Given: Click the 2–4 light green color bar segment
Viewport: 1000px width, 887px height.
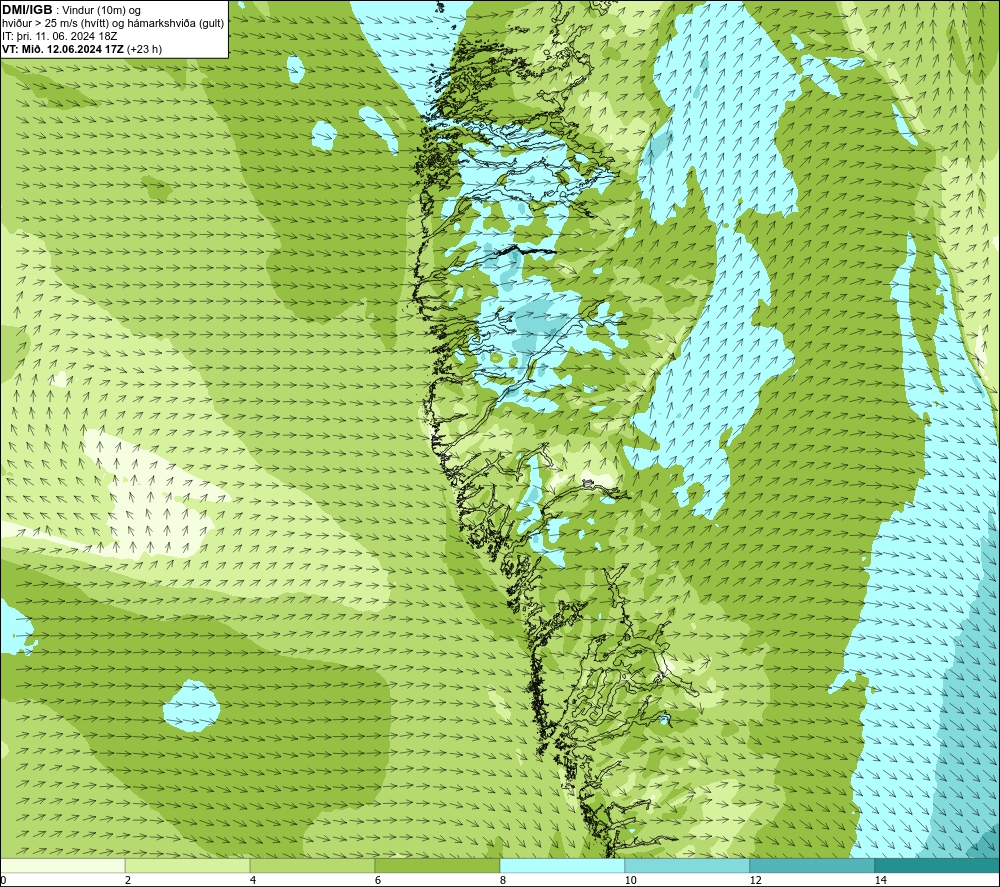Looking at the screenshot, I should click(188, 865).
